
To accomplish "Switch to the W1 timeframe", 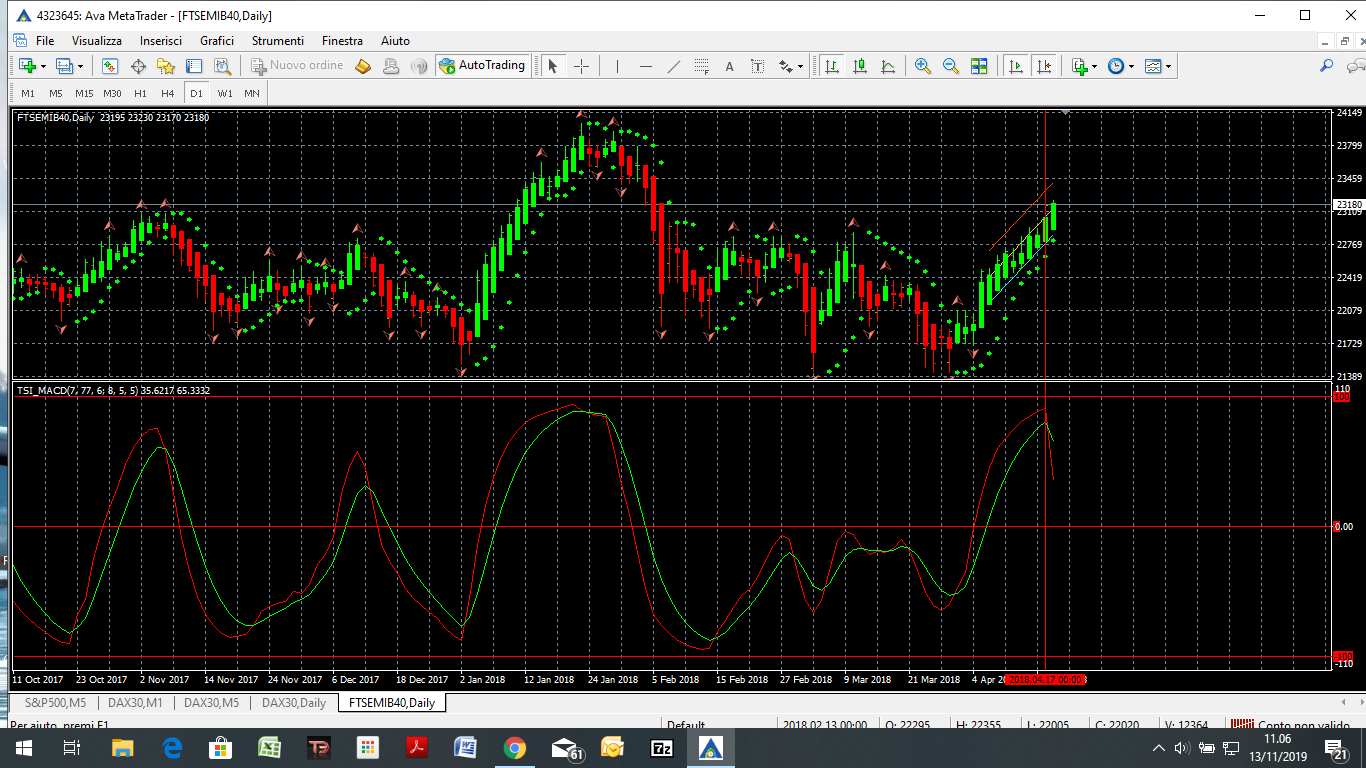I will (x=224, y=93).
